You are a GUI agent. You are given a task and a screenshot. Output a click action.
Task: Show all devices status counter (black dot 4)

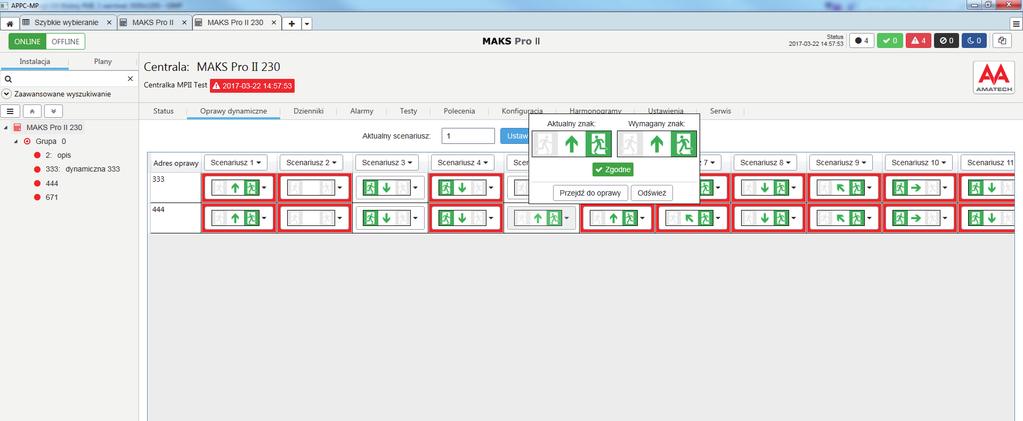pos(861,41)
